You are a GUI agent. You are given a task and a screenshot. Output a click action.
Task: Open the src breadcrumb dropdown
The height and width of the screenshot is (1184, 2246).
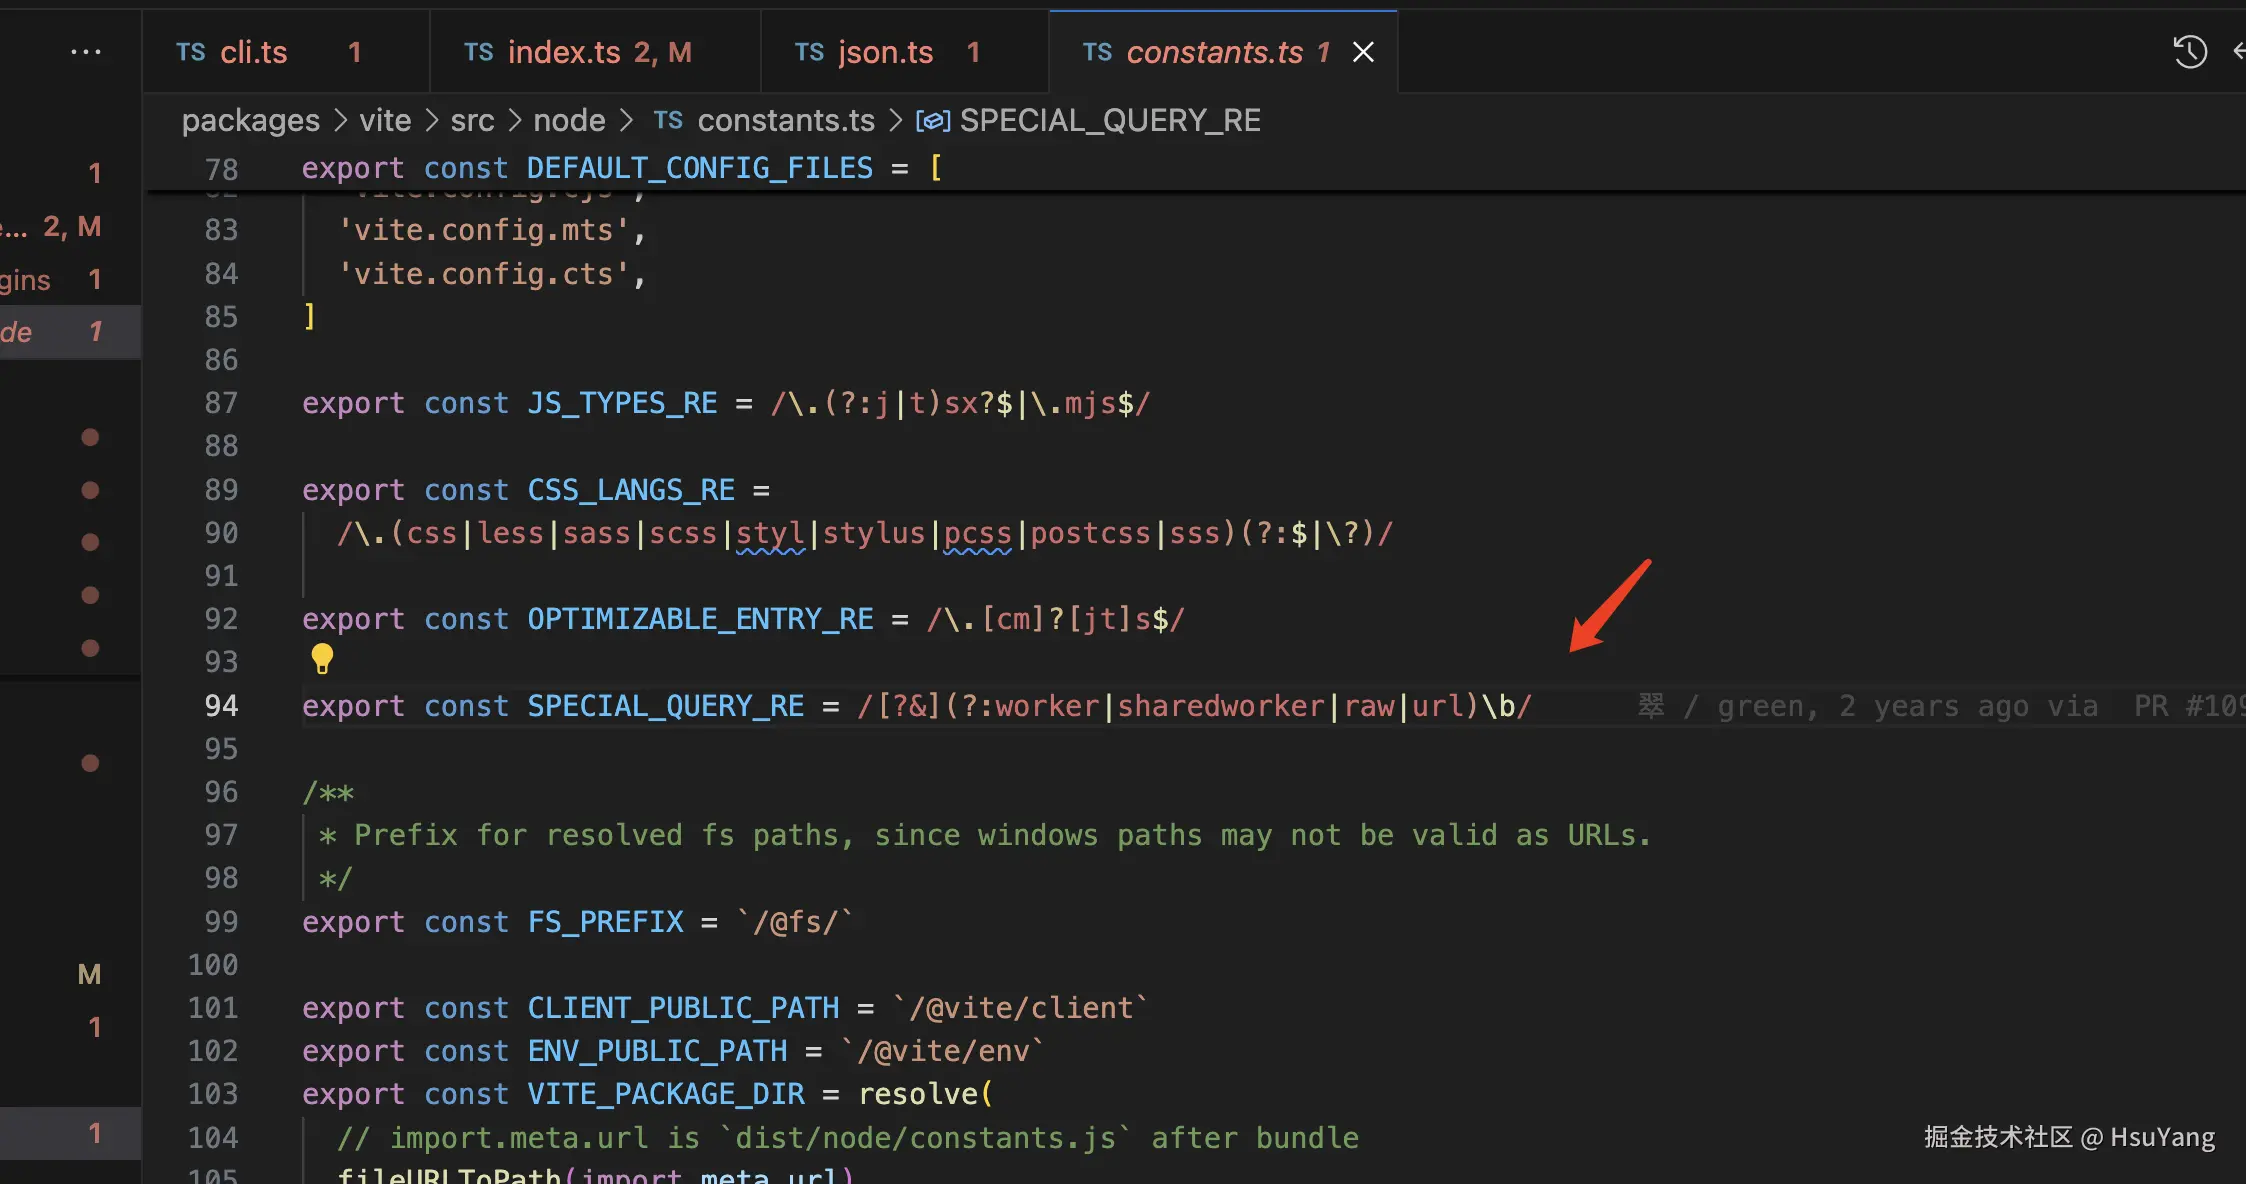click(x=472, y=121)
